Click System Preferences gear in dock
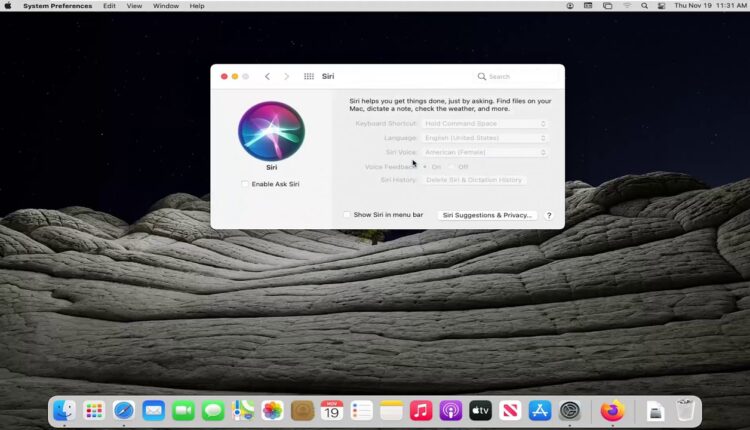Image resolution: width=750 pixels, height=430 pixels. (x=570, y=410)
